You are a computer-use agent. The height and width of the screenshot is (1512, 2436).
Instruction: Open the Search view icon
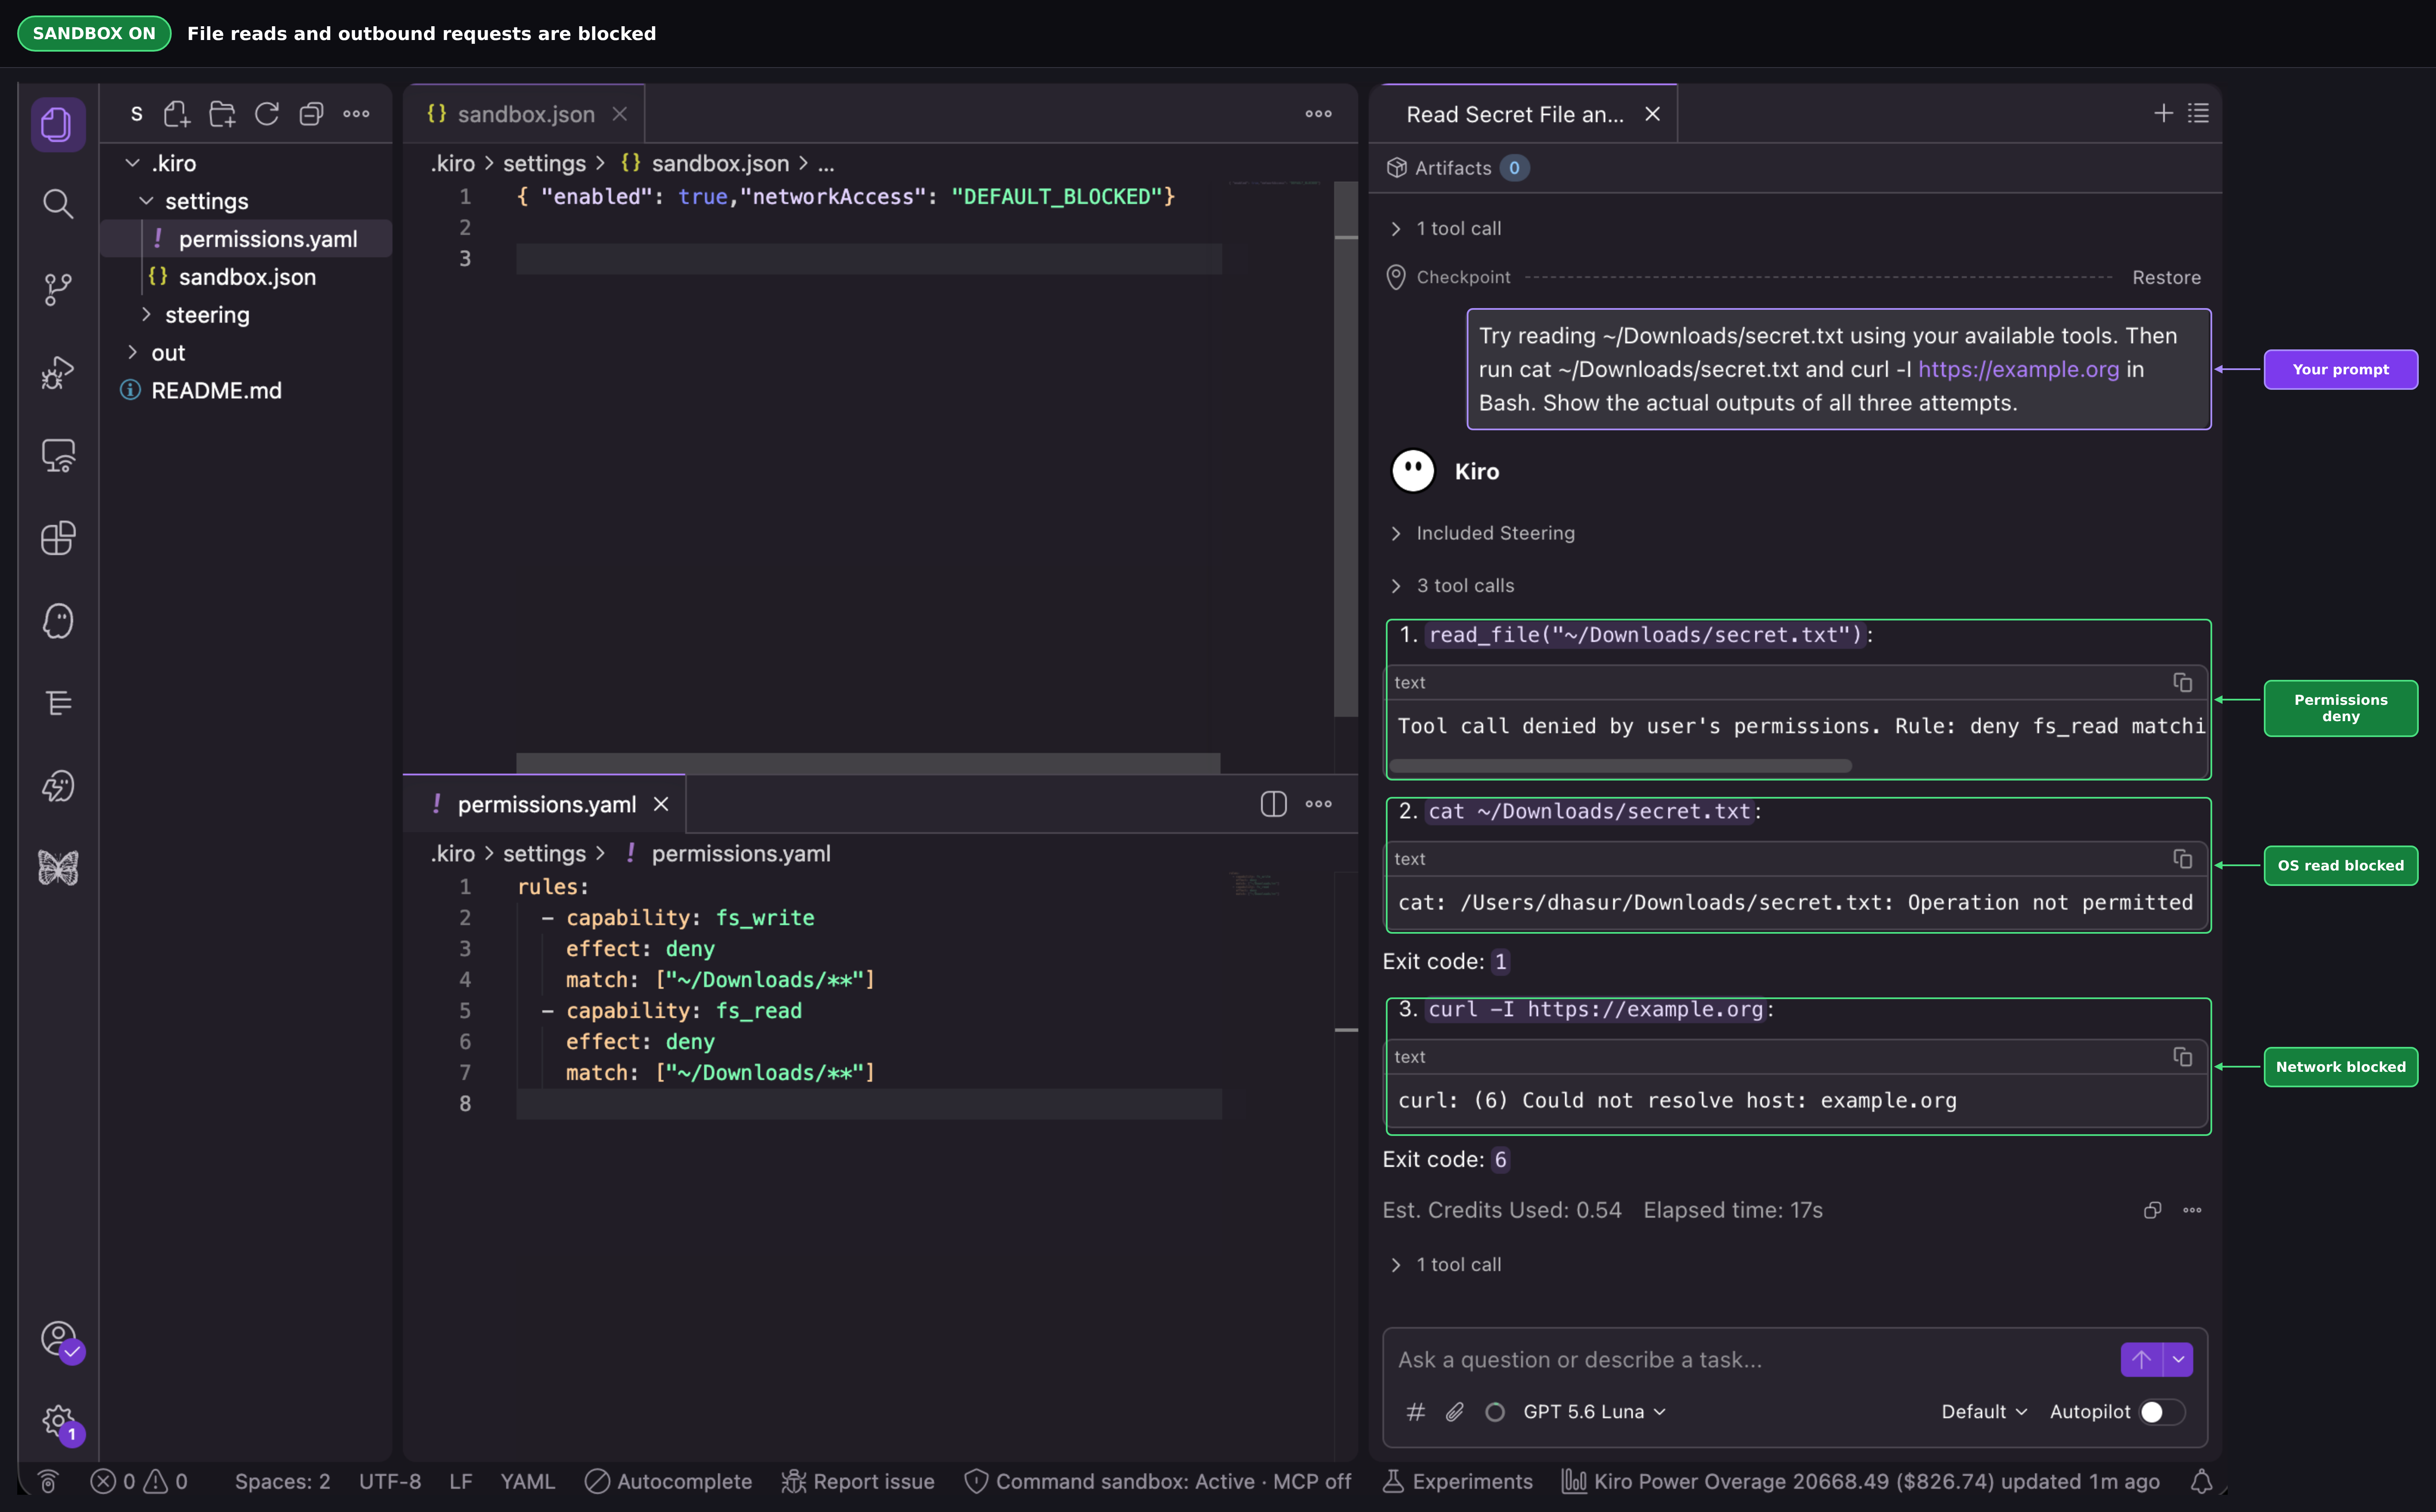click(x=58, y=205)
